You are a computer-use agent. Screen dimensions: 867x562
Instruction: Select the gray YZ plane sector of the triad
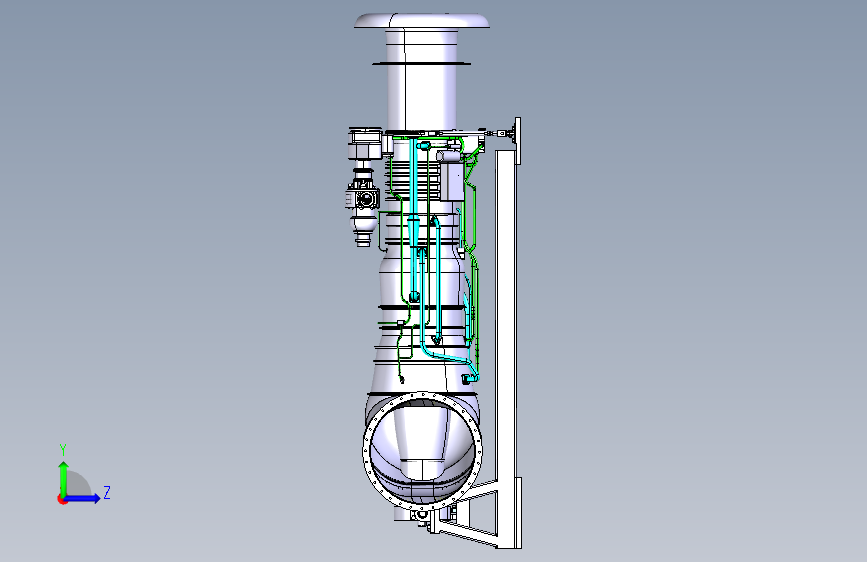coord(79,485)
